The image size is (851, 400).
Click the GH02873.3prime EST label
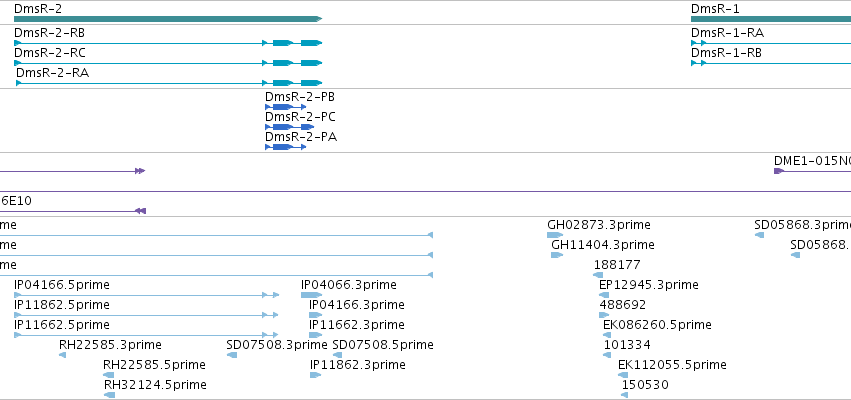(599, 225)
